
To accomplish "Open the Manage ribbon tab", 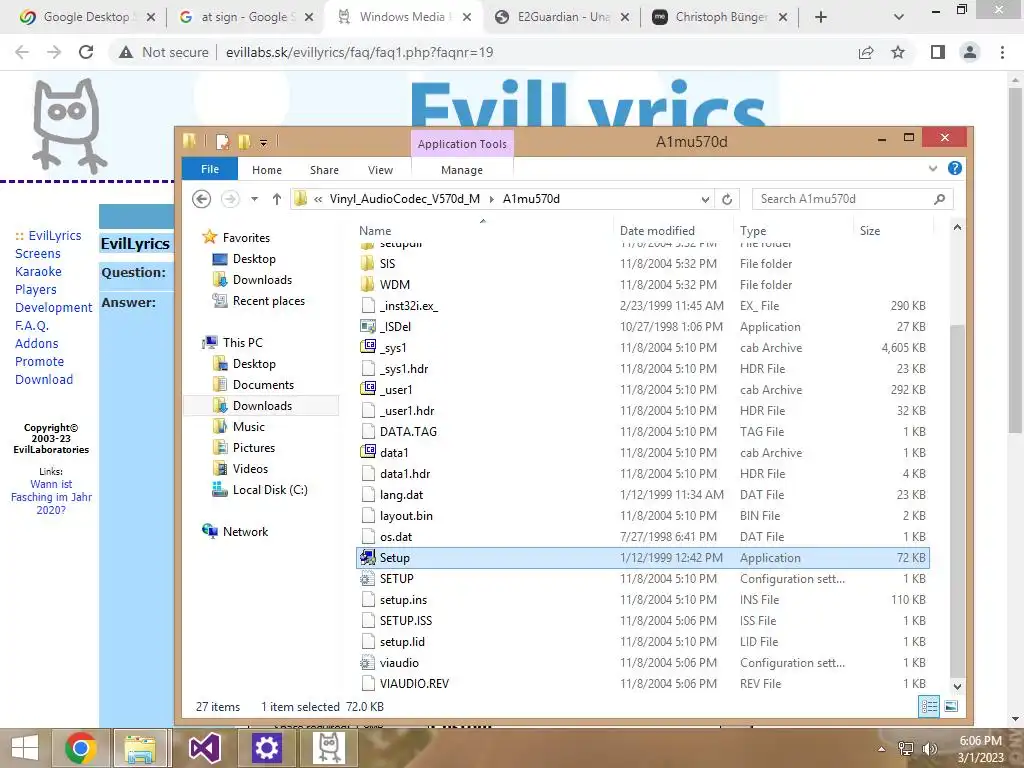I will coord(462,170).
